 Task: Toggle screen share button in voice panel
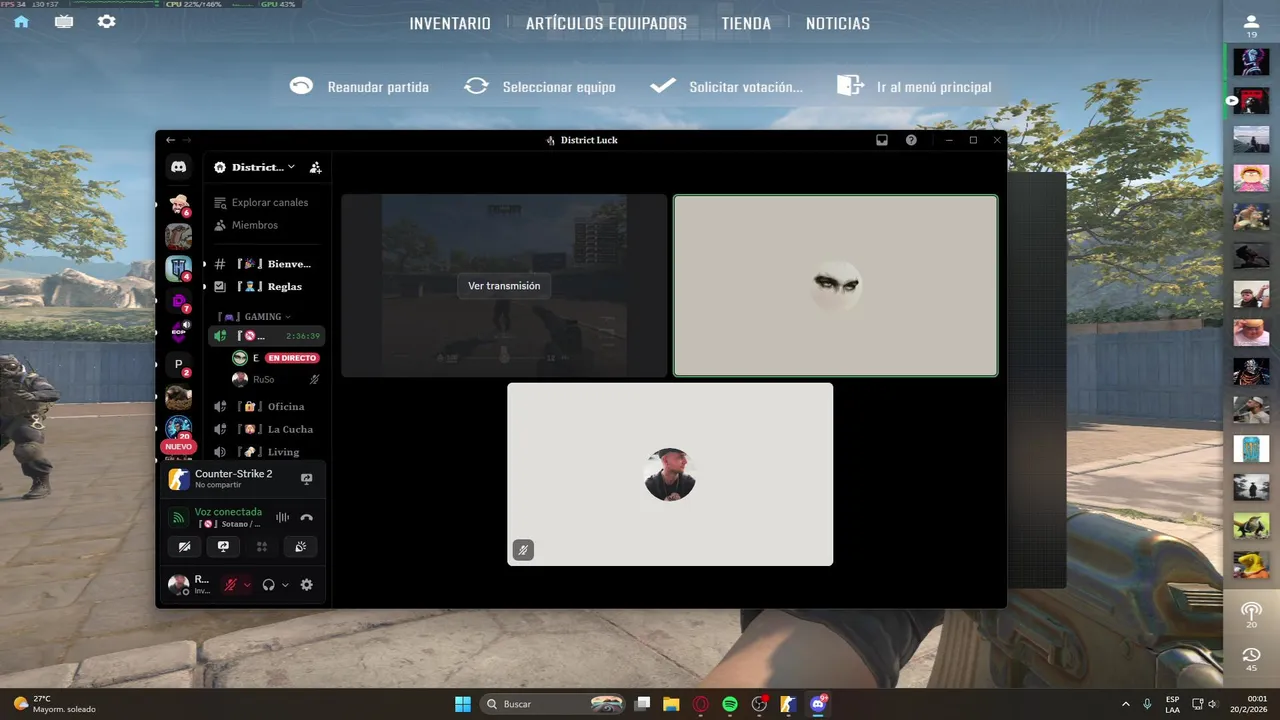(223, 547)
